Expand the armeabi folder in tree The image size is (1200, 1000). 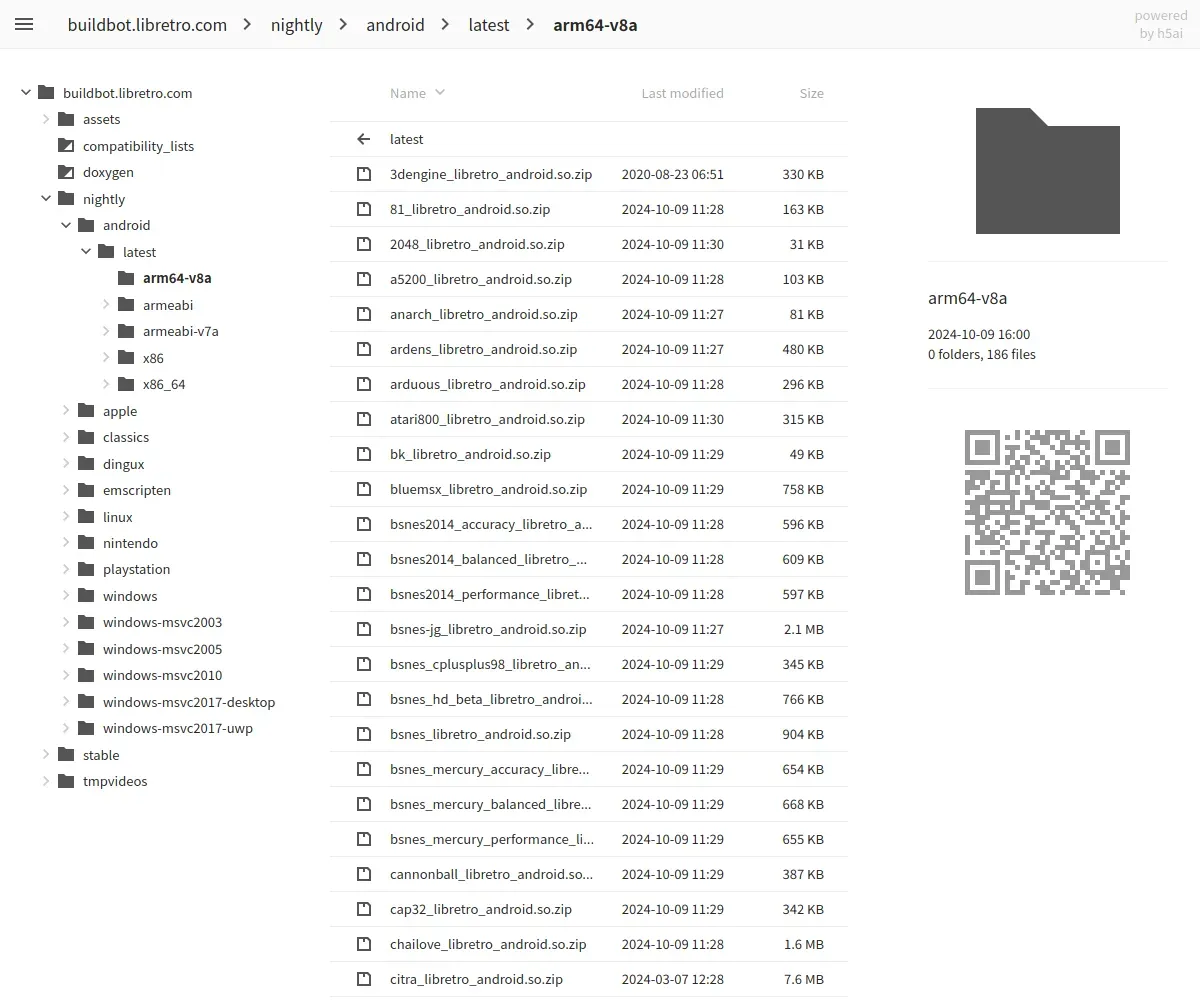[106, 305]
